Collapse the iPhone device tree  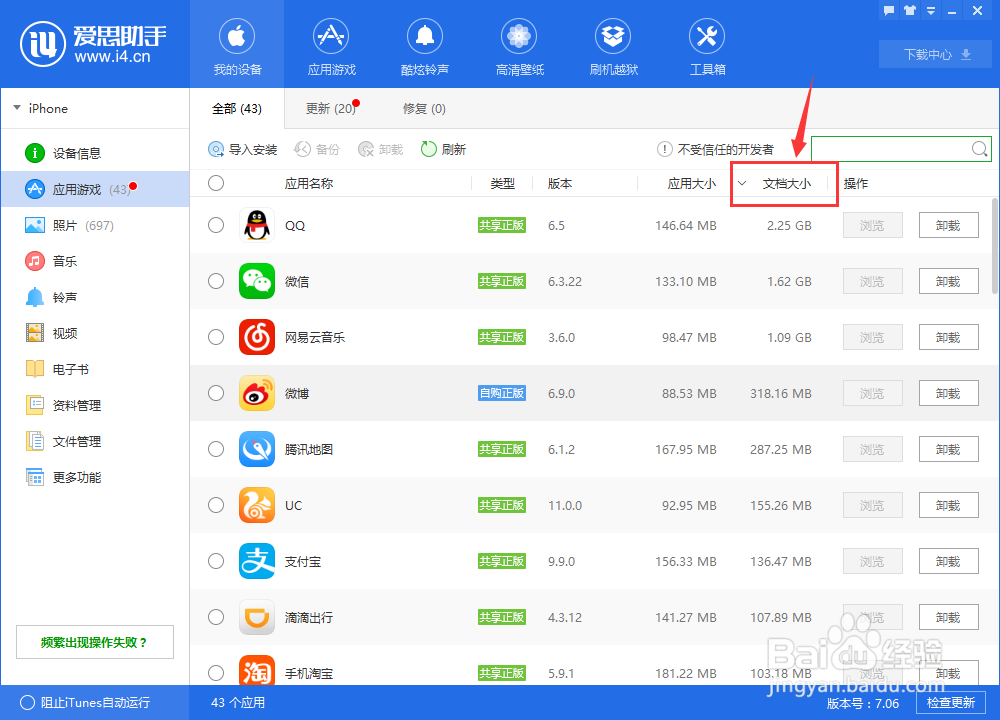coord(17,108)
